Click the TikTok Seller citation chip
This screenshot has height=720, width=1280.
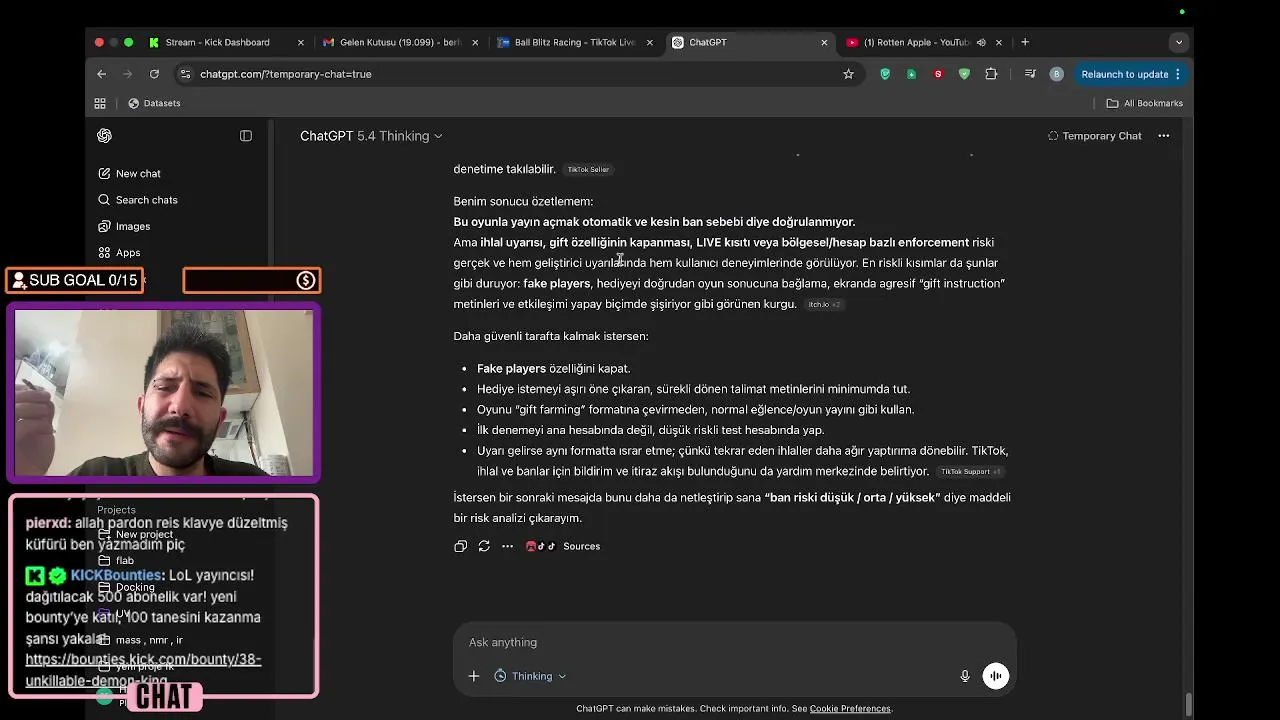coord(588,169)
